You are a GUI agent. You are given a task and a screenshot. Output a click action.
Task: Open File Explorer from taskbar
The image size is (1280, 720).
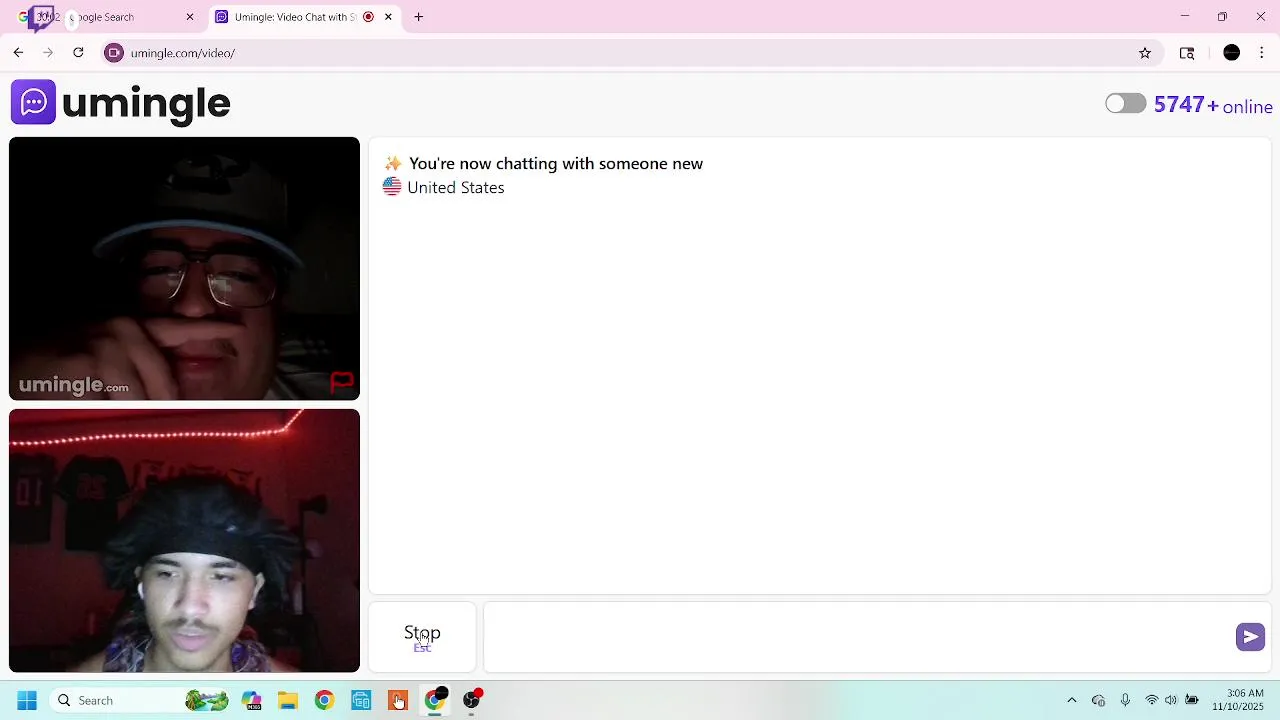(x=288, y=701)
